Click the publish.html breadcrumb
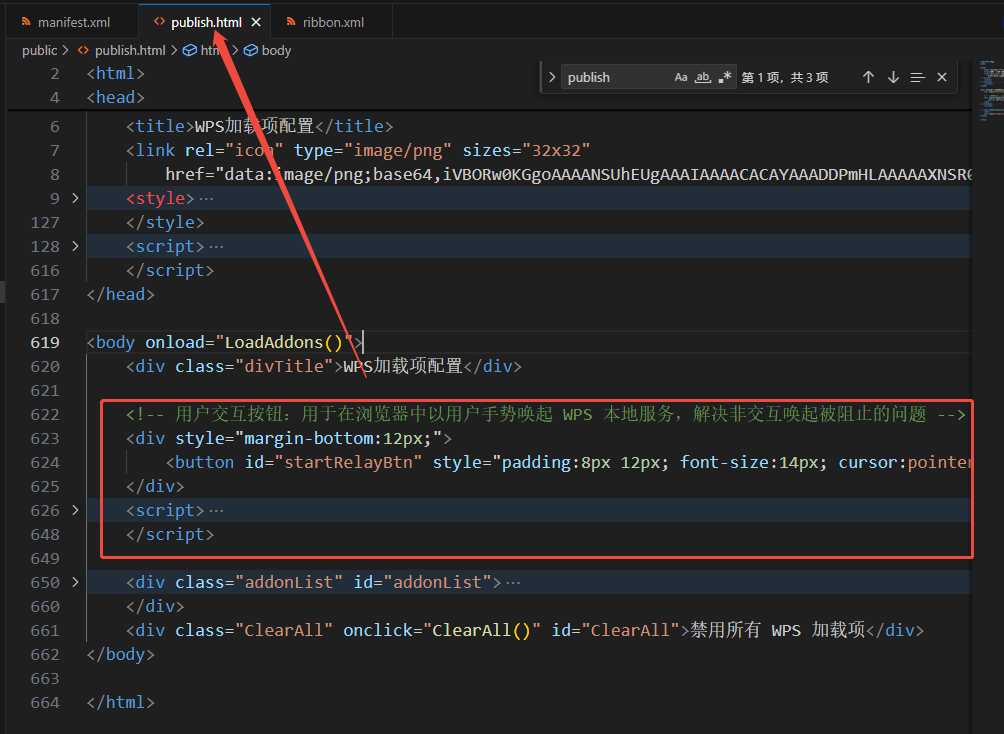The image size is (1004, 734). (130, 51)
